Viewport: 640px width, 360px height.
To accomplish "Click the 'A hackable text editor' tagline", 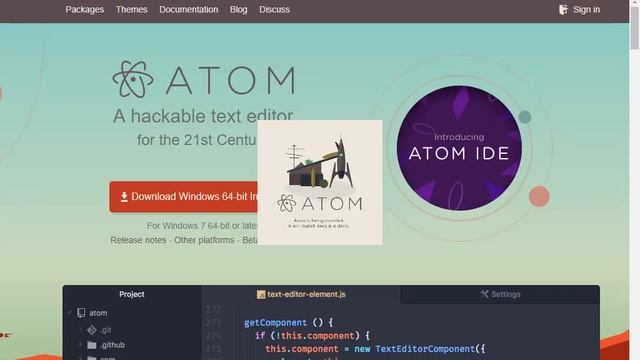I will [x=203, y=116].
